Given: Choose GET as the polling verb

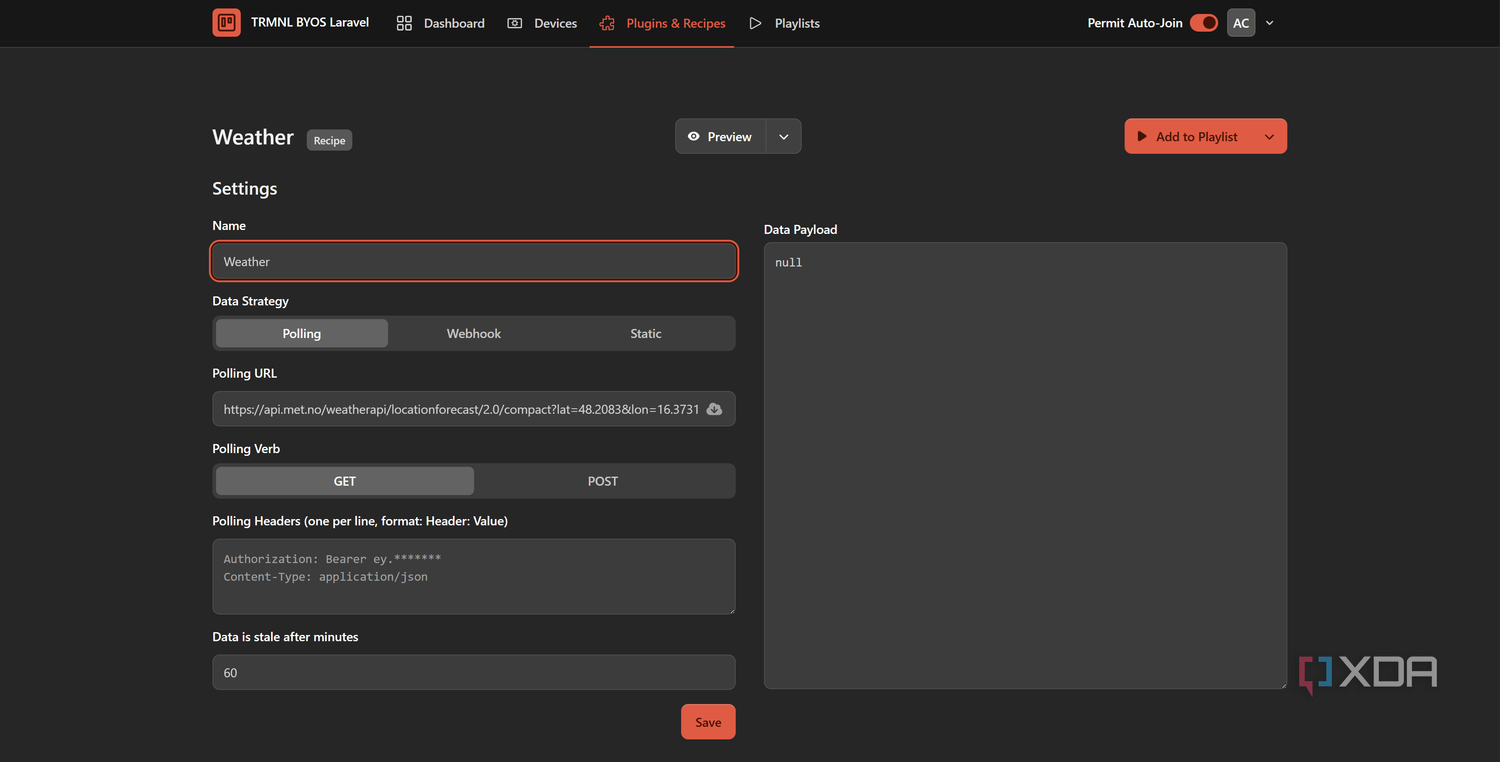Looking at the screenshot, I should click(x=345, y=481).
